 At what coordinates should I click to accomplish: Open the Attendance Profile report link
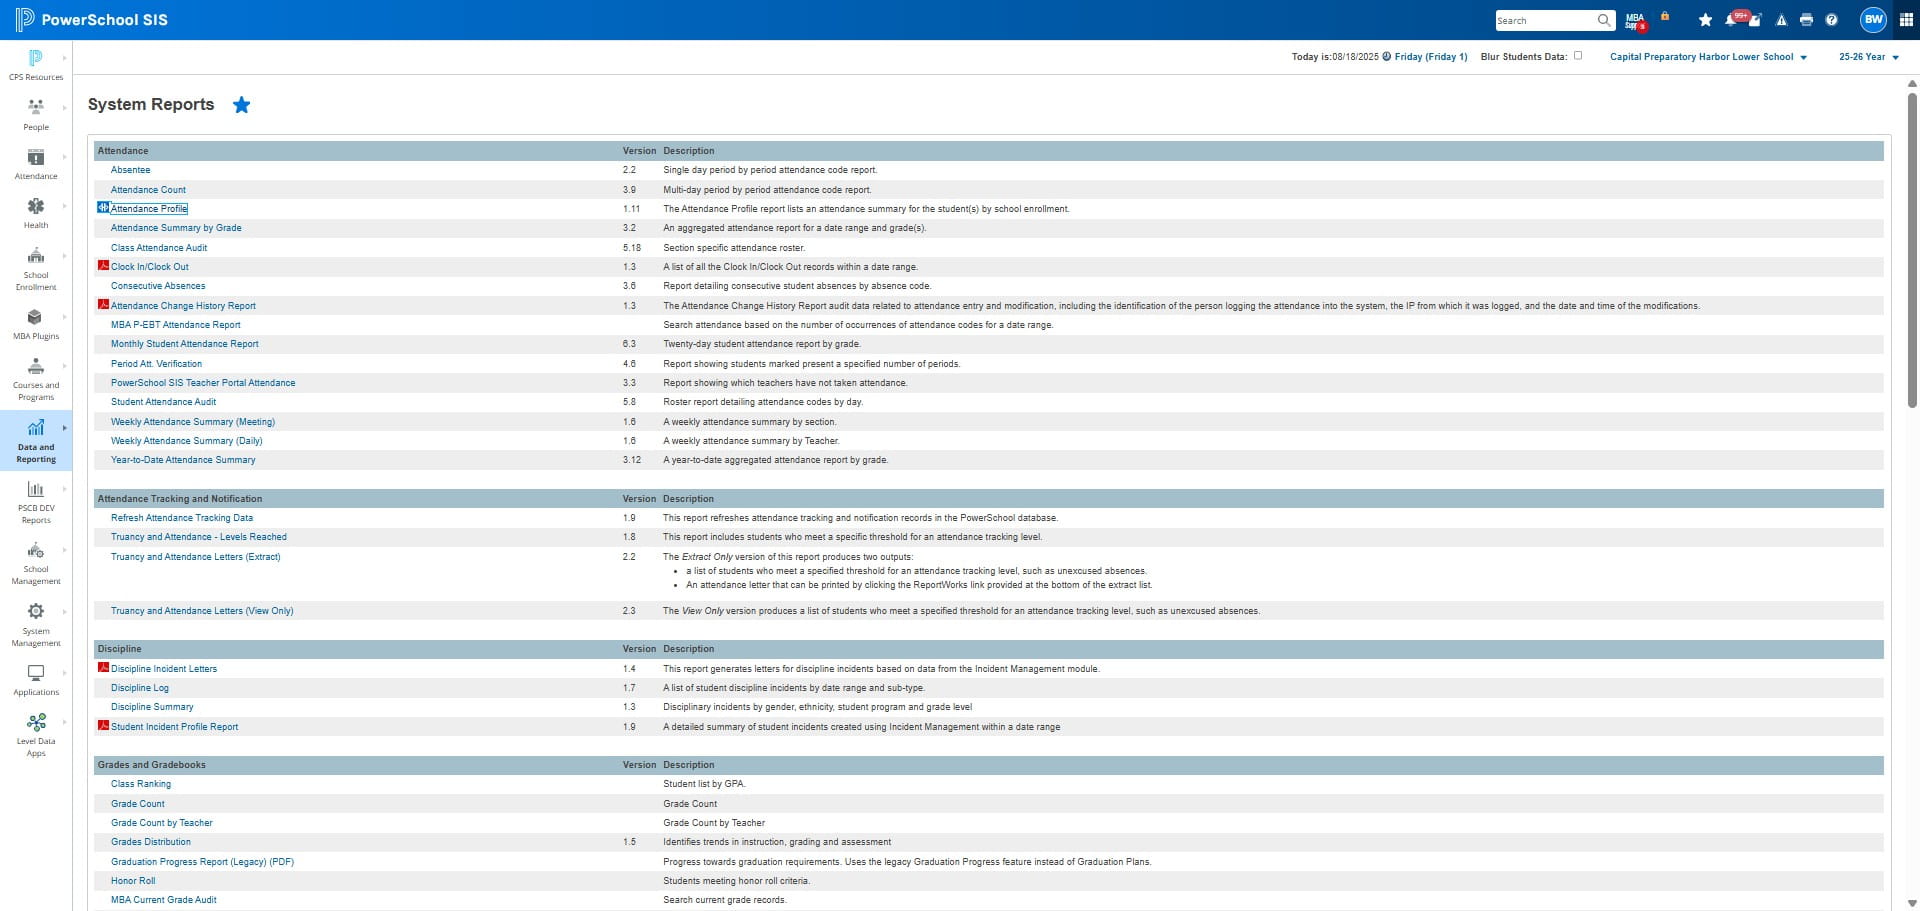(x=148, y=209)
